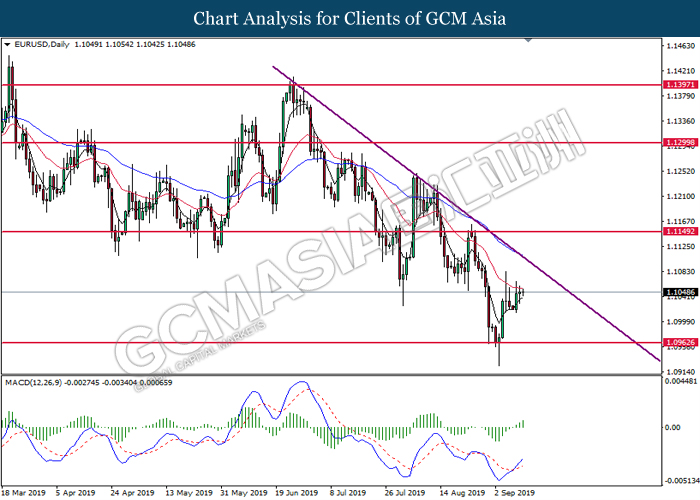The height and width of the screenshot is (500, 700).
Task: Select the 1.12998 red price label
Action: pos(680,142)
